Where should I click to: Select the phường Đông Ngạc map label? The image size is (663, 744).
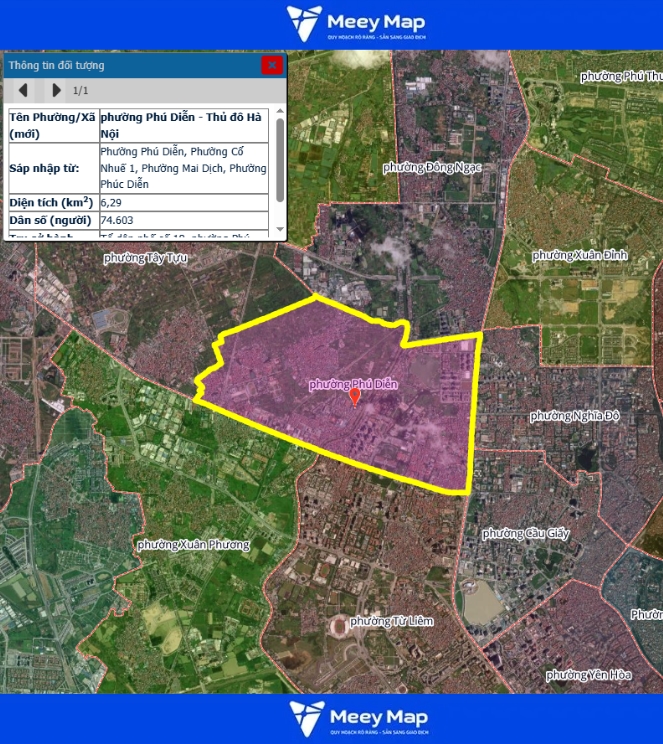(431, 167)
